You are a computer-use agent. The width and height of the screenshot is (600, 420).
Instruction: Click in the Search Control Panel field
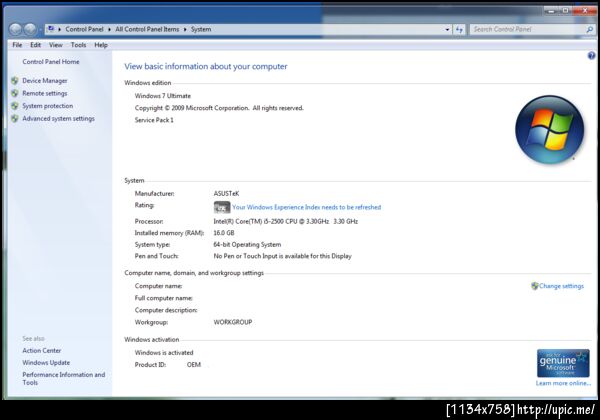click(528, 29)
